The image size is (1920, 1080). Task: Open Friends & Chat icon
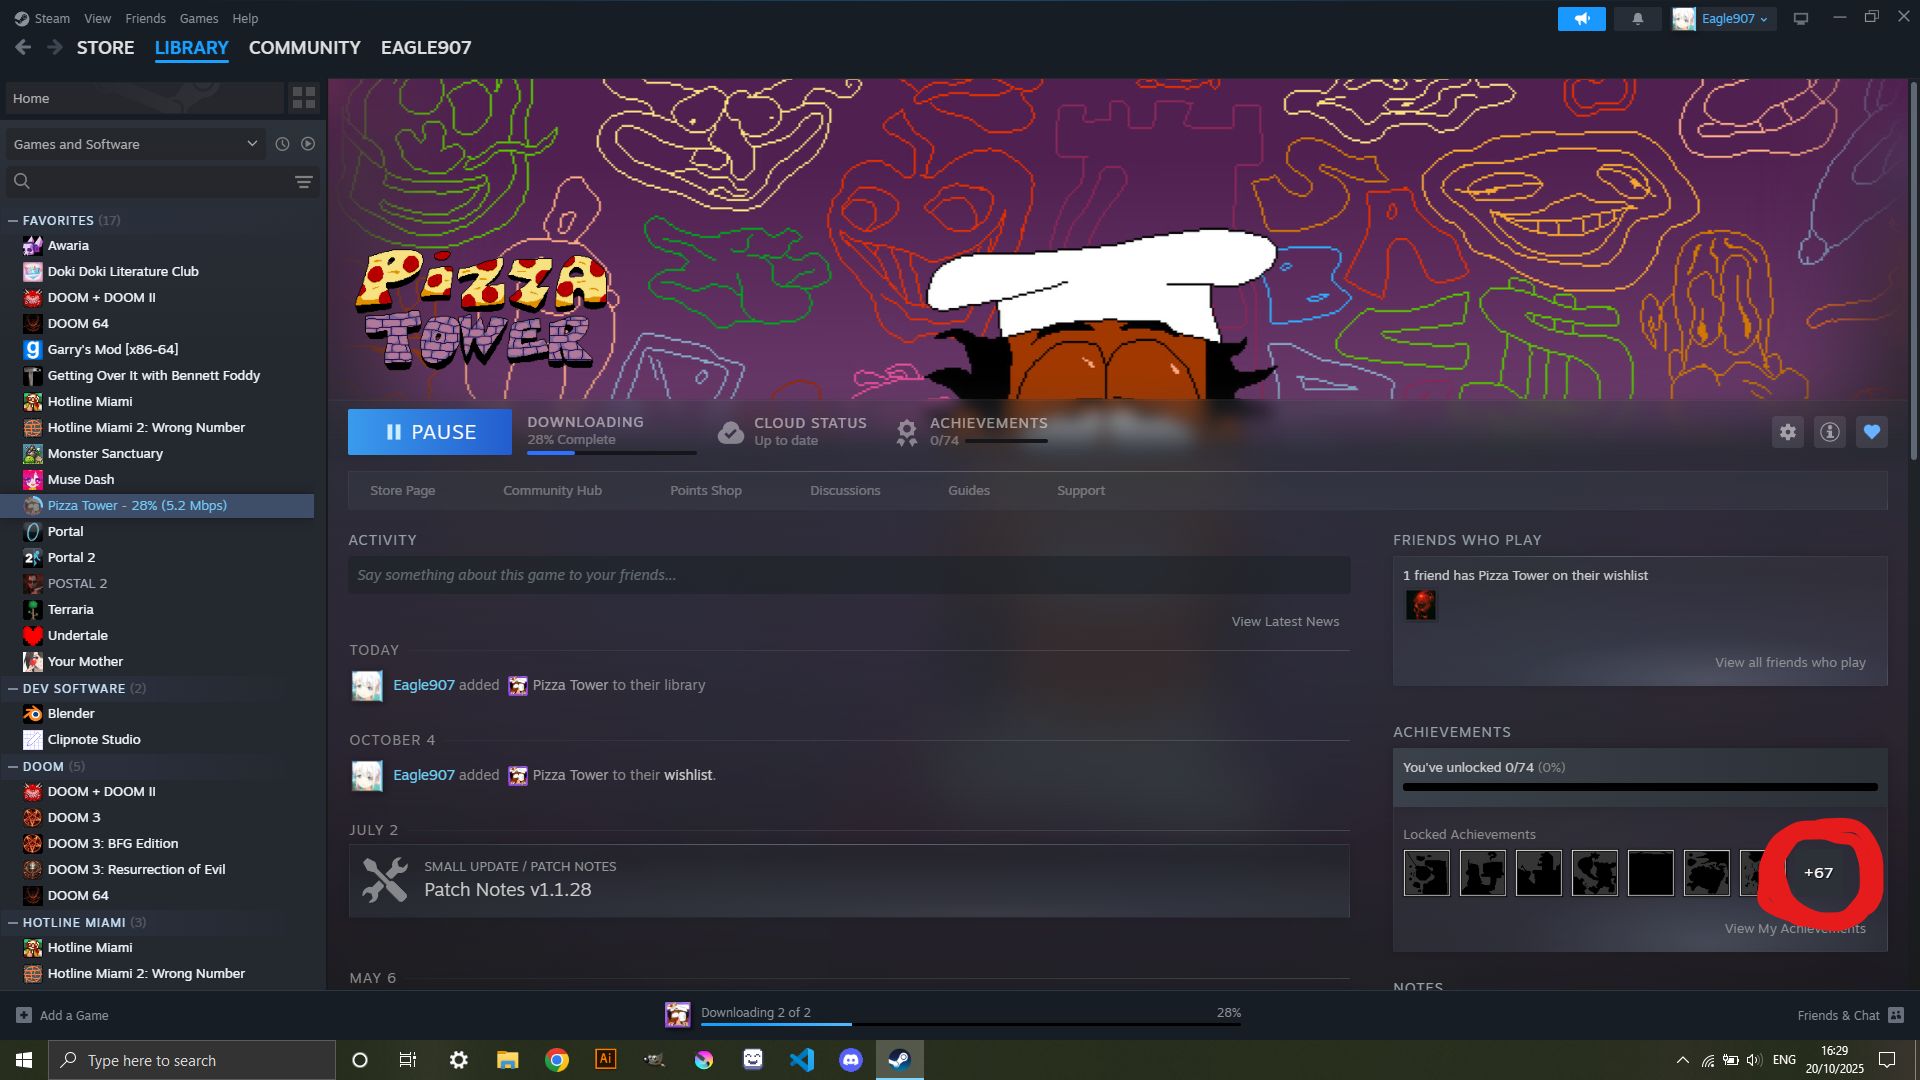tap(1896, 1015)
